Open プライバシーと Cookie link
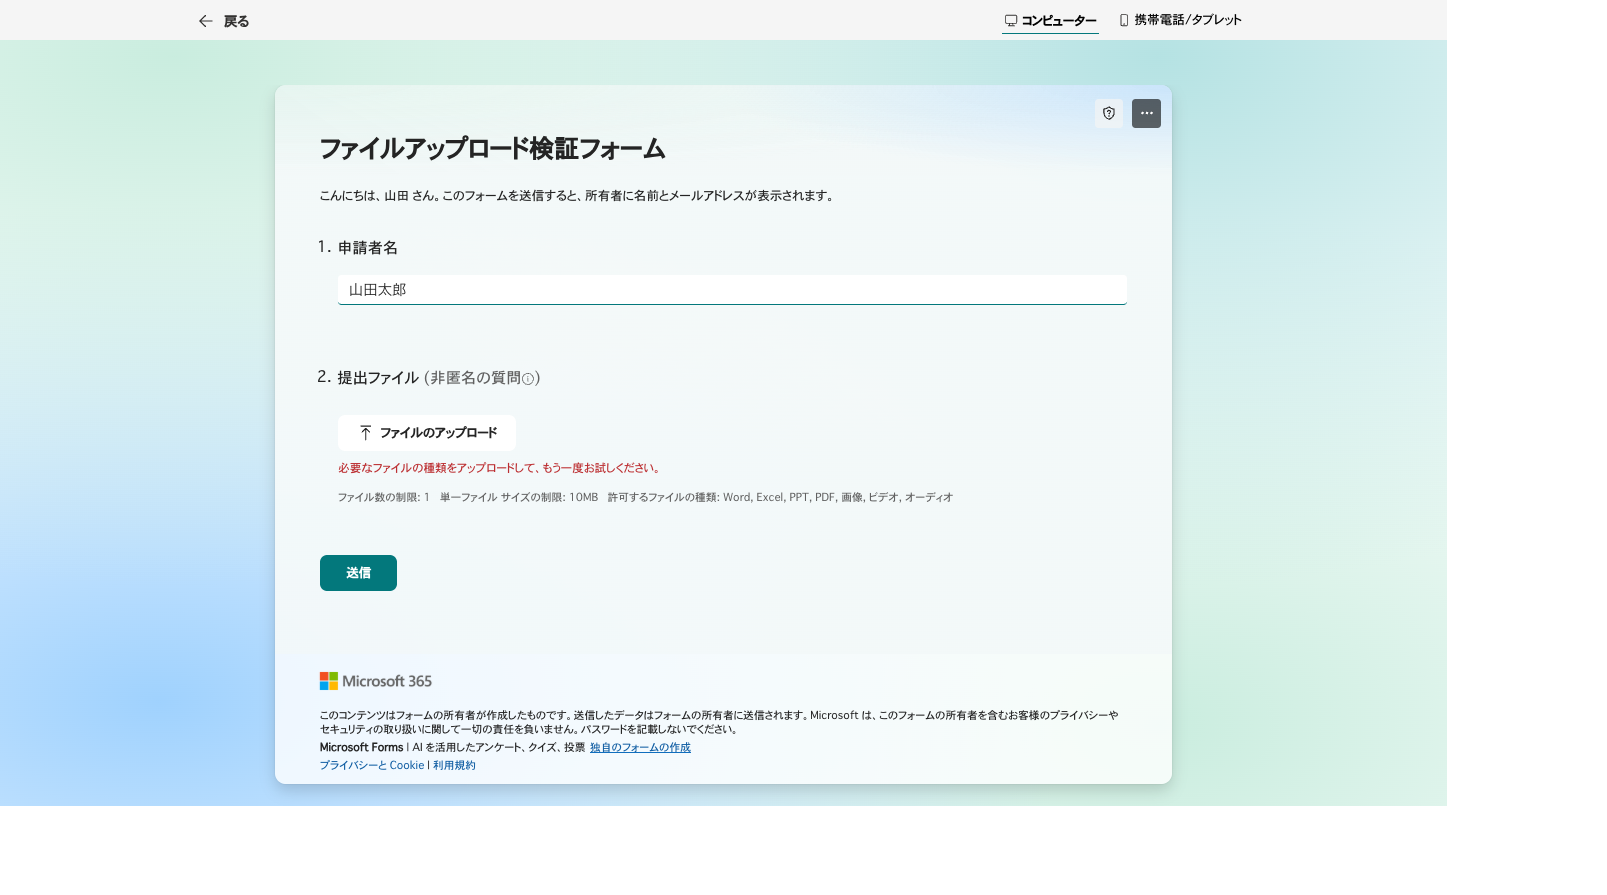Viewport: 1607px width, 895px height. coord(372,765)
